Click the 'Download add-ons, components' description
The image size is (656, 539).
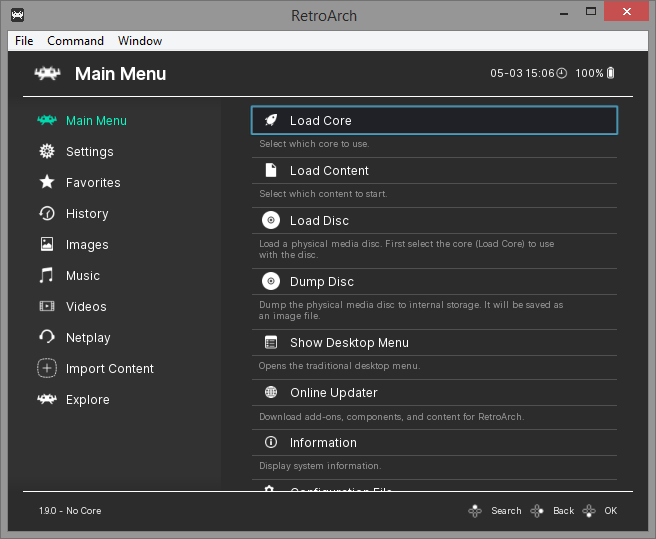392,417
